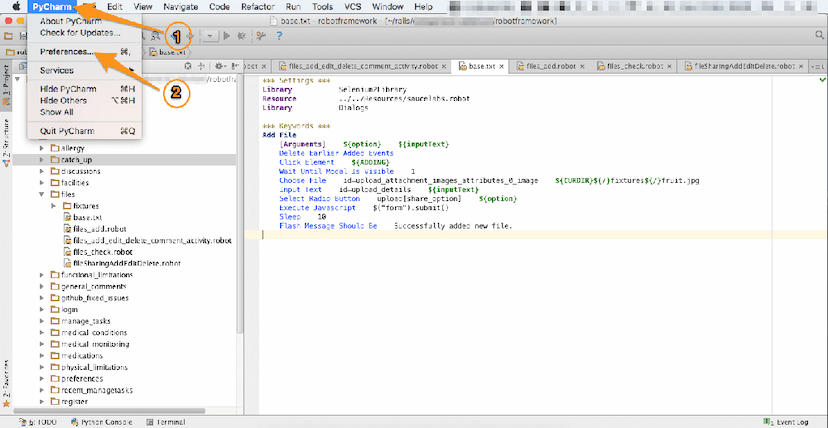This screenshot has height=428, width=828.
Task: Open the Event Log
Action: 788,423
